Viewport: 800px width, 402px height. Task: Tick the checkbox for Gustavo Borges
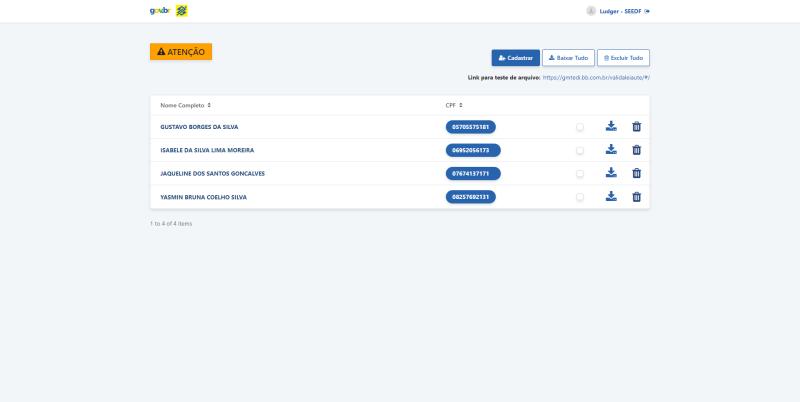click(580, 127)
